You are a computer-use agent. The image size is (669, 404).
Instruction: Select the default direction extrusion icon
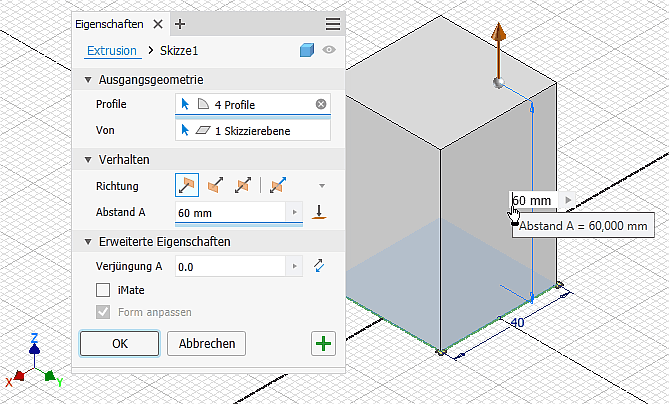pos(187,185)
